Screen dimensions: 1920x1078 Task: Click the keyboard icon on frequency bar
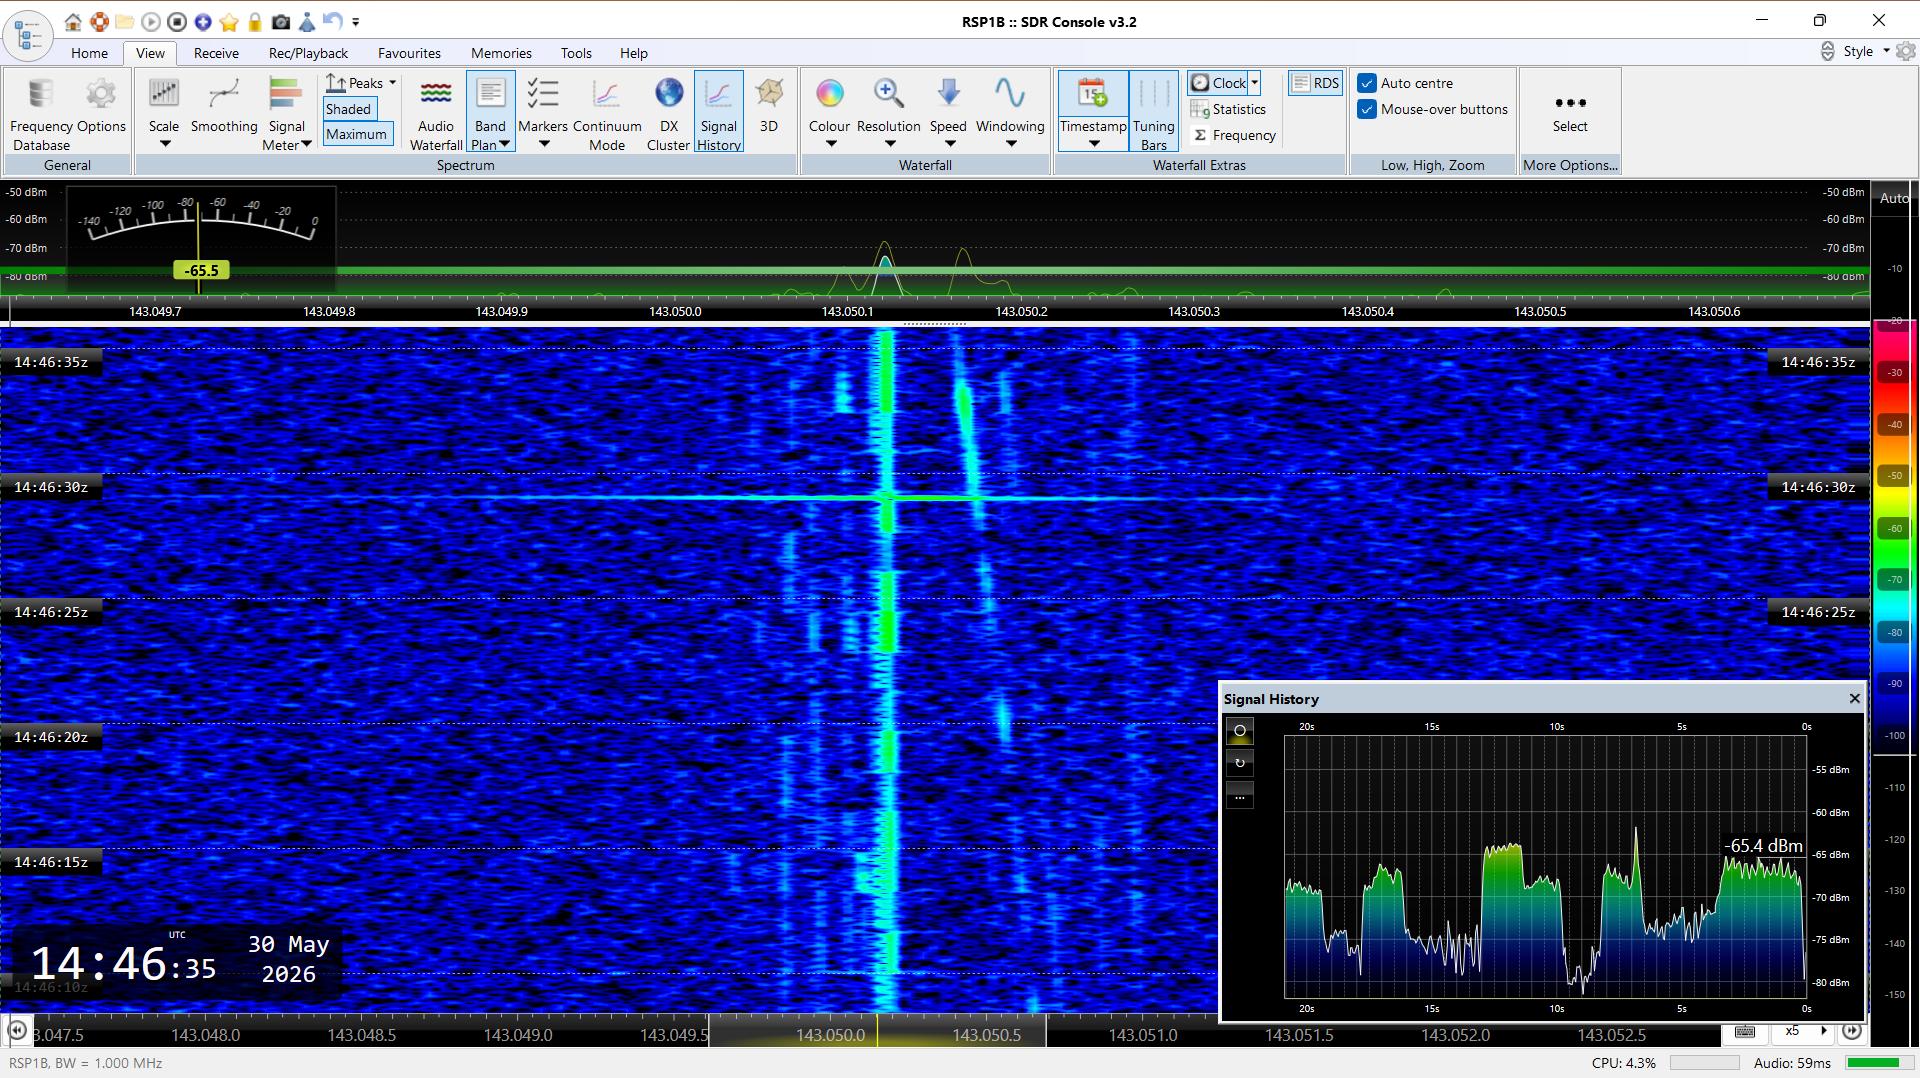(x=1745, y=1031)
